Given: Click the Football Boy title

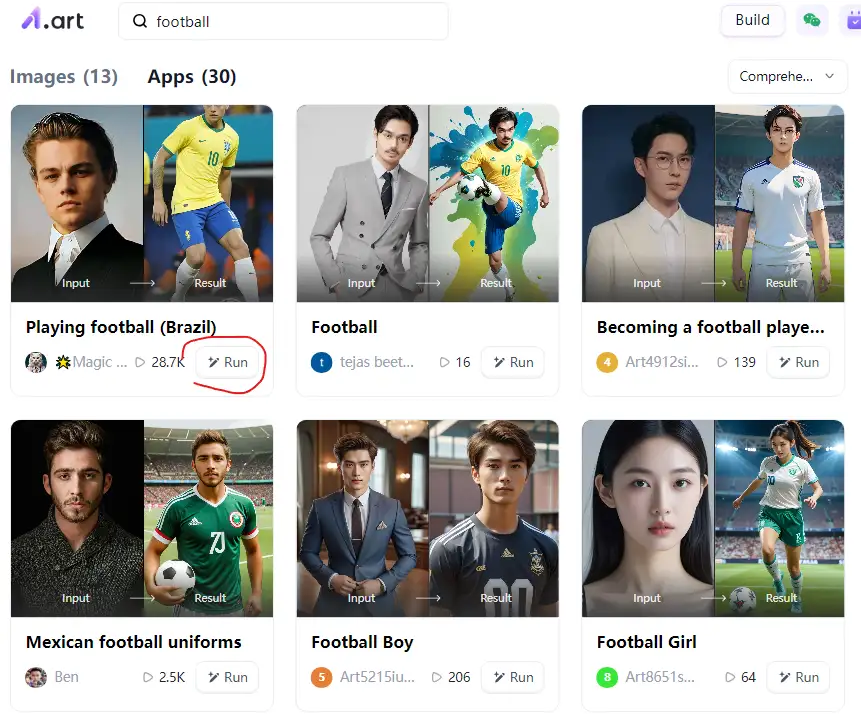Looking at the screenshot, I should click(362, 642).
